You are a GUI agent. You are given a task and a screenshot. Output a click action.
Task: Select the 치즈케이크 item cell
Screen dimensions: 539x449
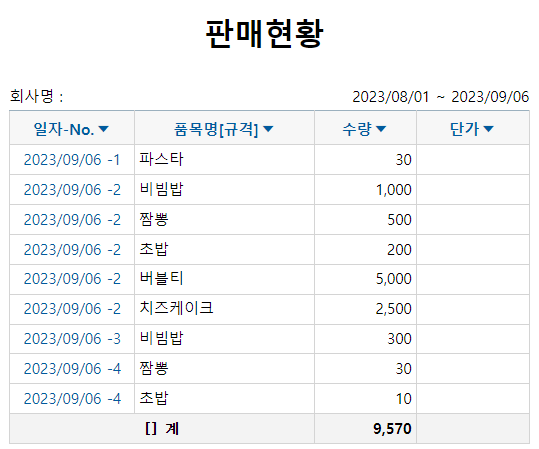(224, 309)
